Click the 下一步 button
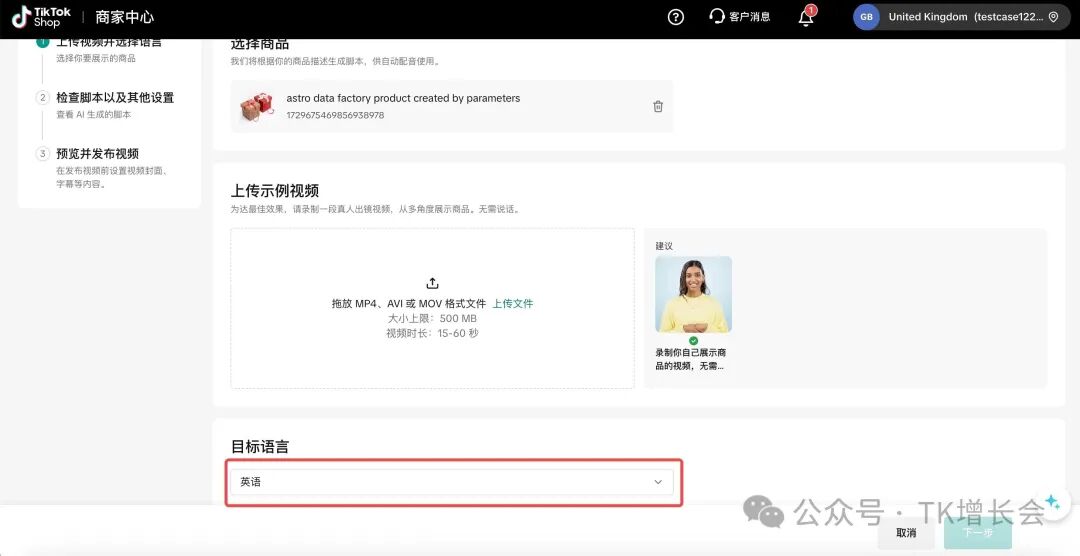 (x=977, y=533)
